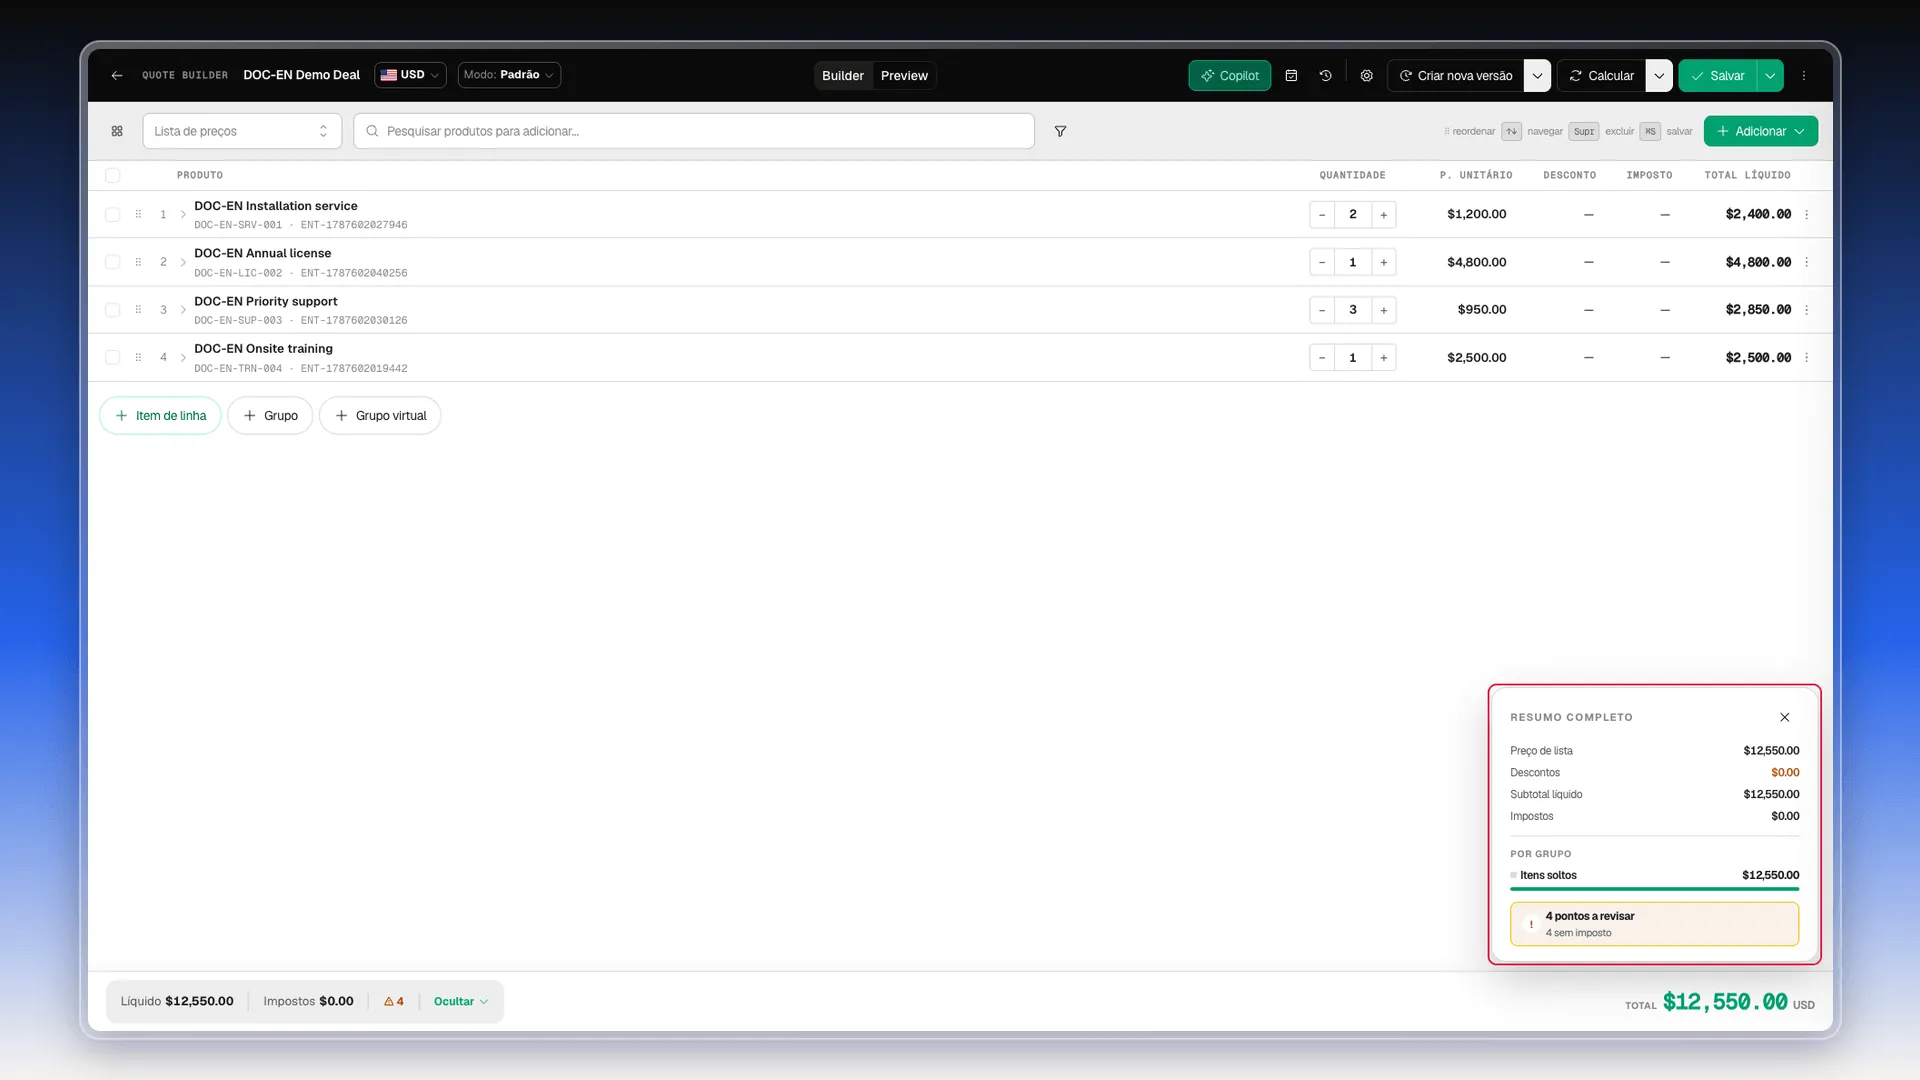Check the Installation service row checkbox
Screen dimensions: 1920x1080
click(113, 214)
